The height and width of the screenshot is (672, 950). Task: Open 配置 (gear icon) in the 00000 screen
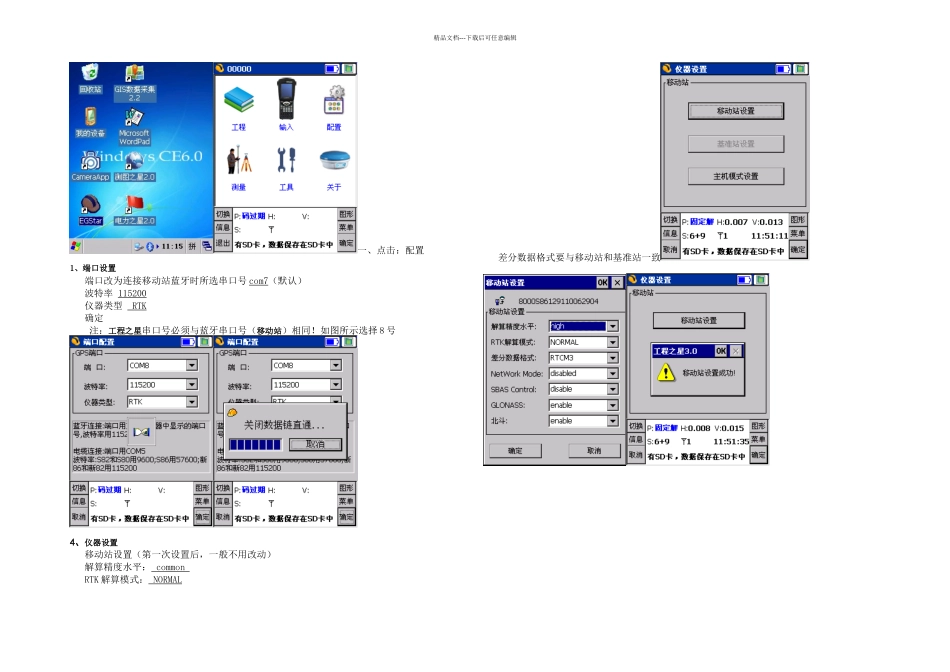click(x=333, y=108)
